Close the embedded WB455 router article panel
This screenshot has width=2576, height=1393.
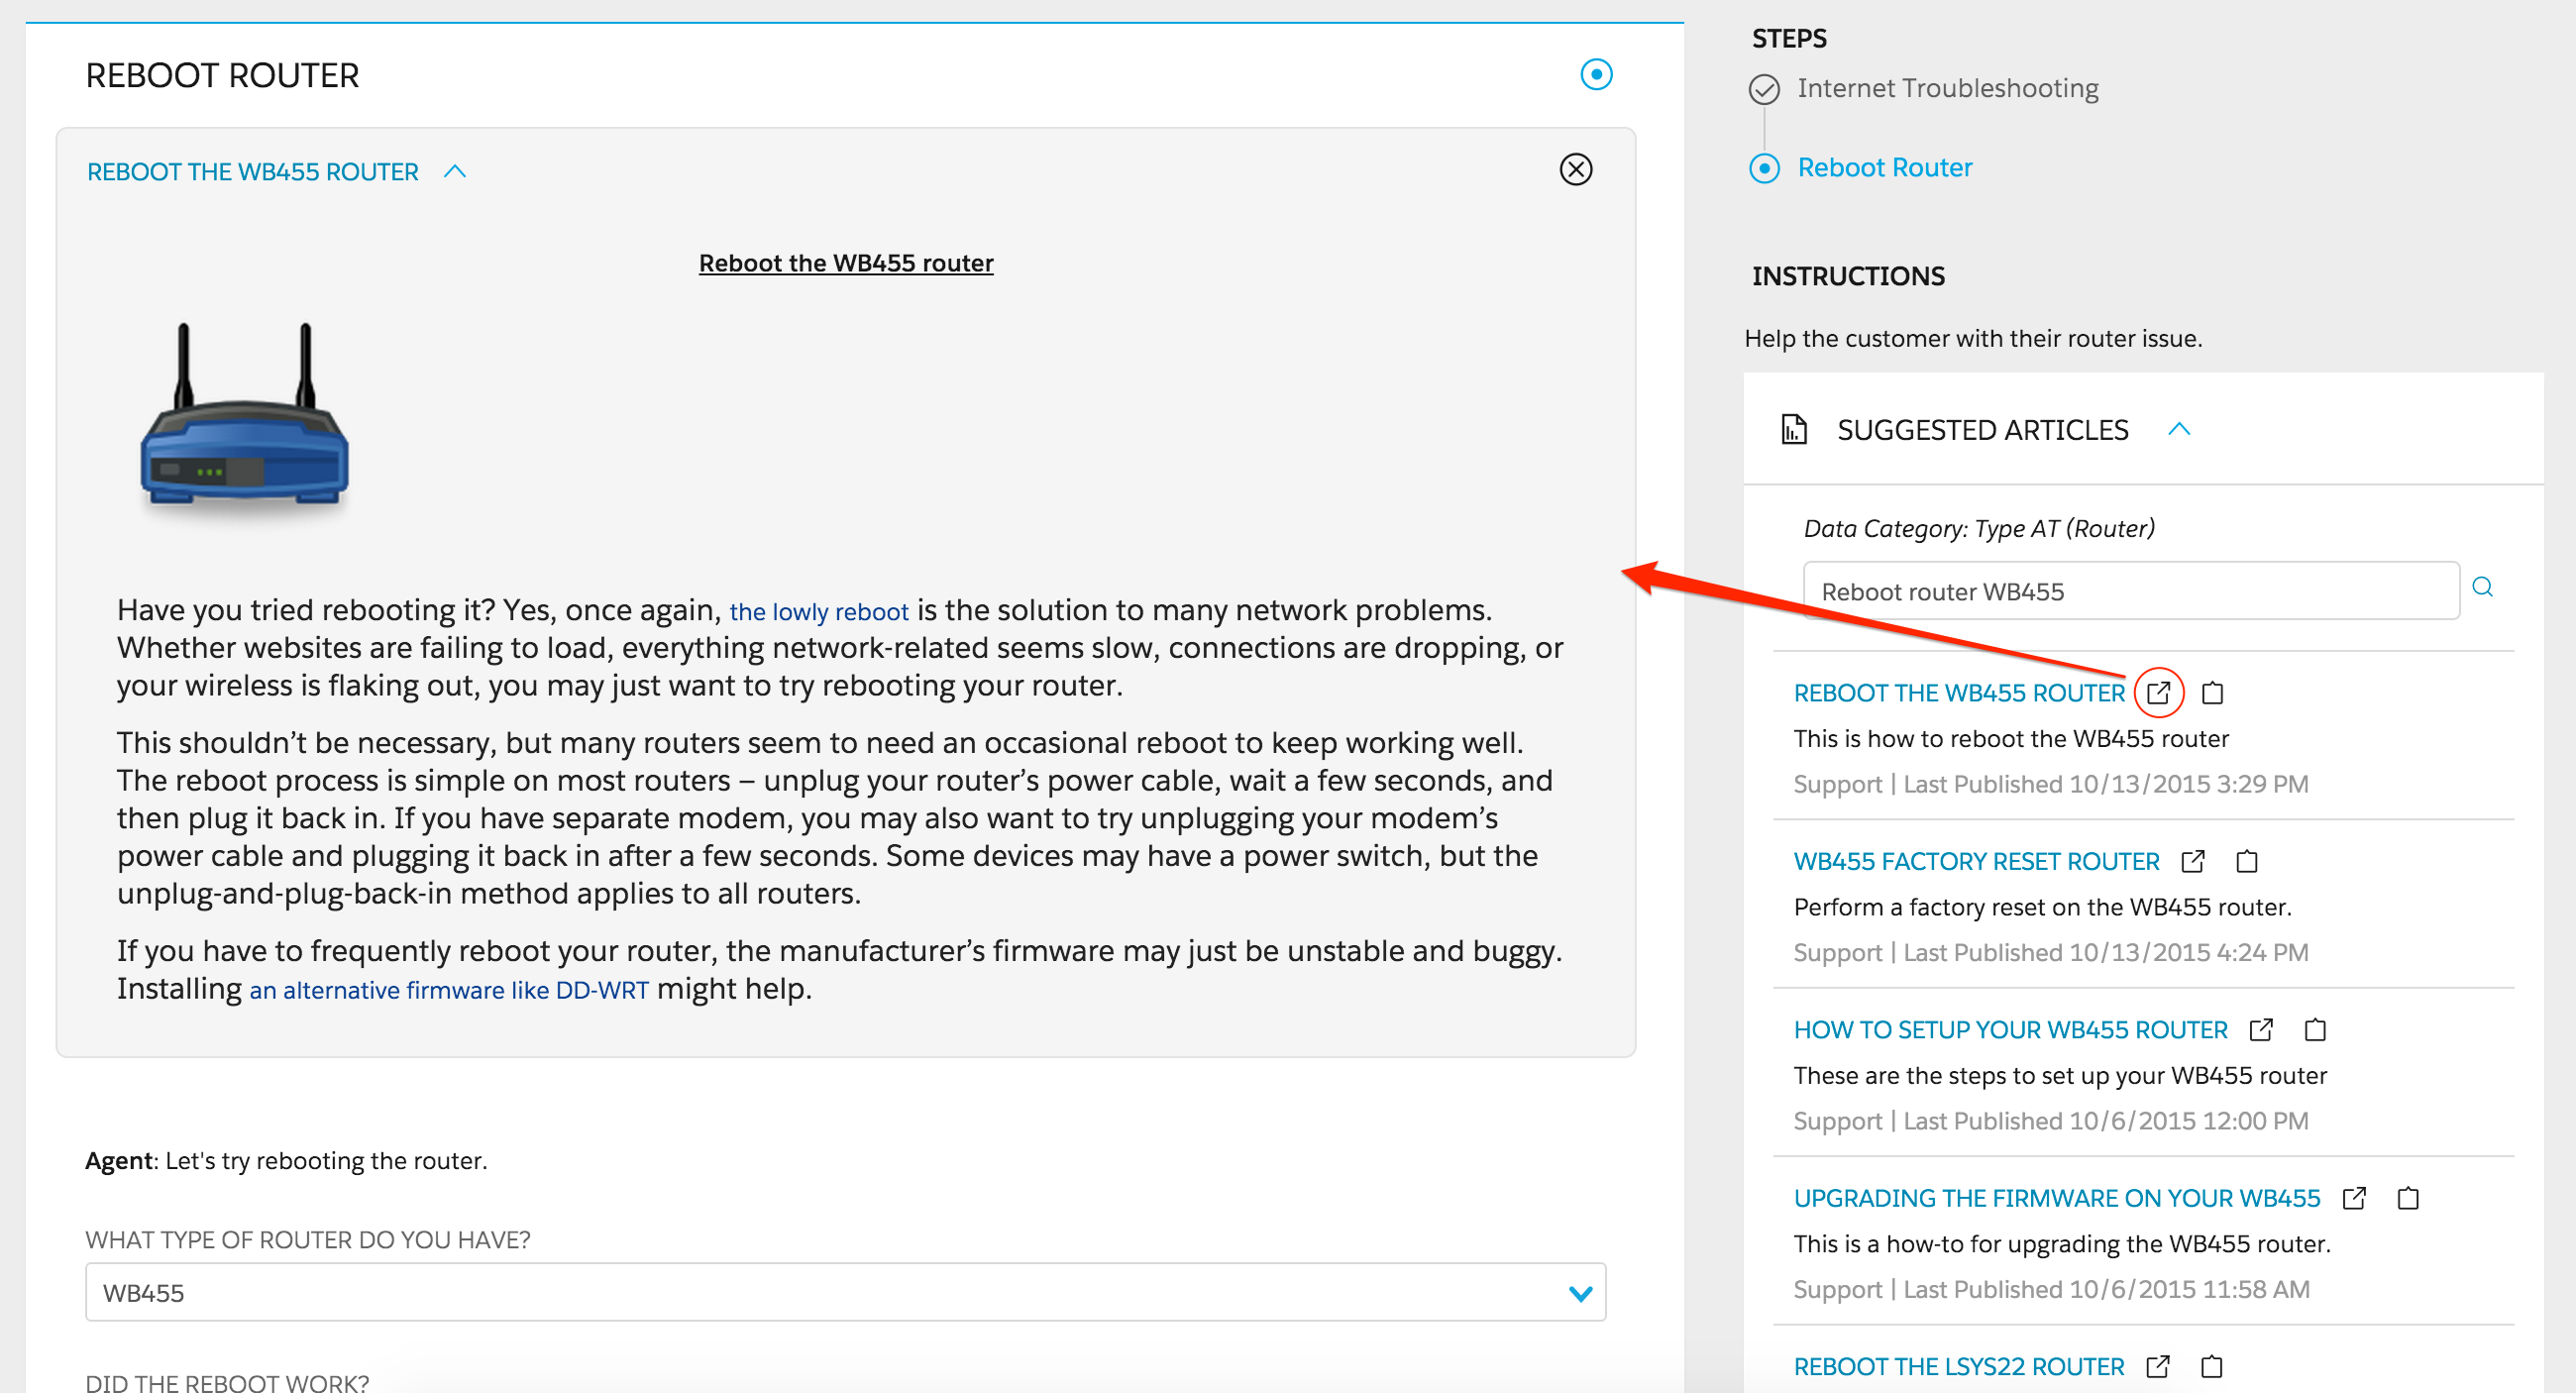(1575, 169)
